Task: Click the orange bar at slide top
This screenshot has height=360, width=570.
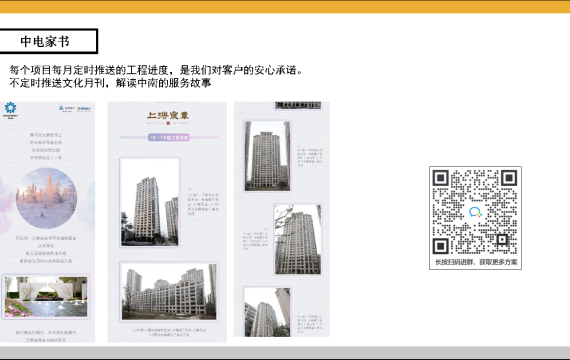Action: click(x=285, y=7)
